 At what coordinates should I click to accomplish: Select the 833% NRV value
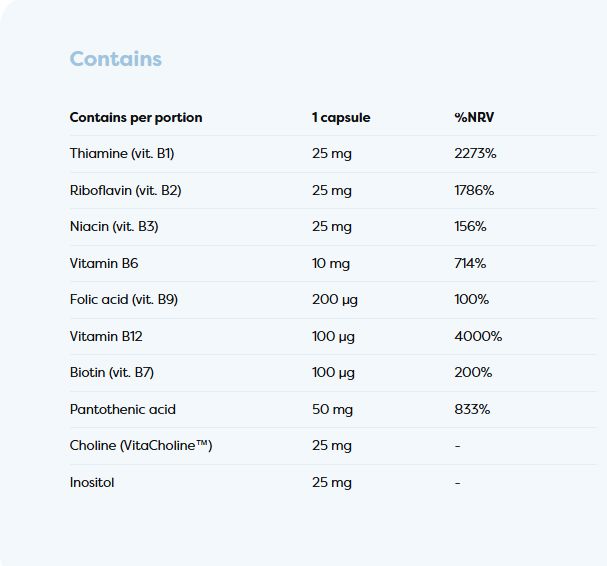coord(472,409)
